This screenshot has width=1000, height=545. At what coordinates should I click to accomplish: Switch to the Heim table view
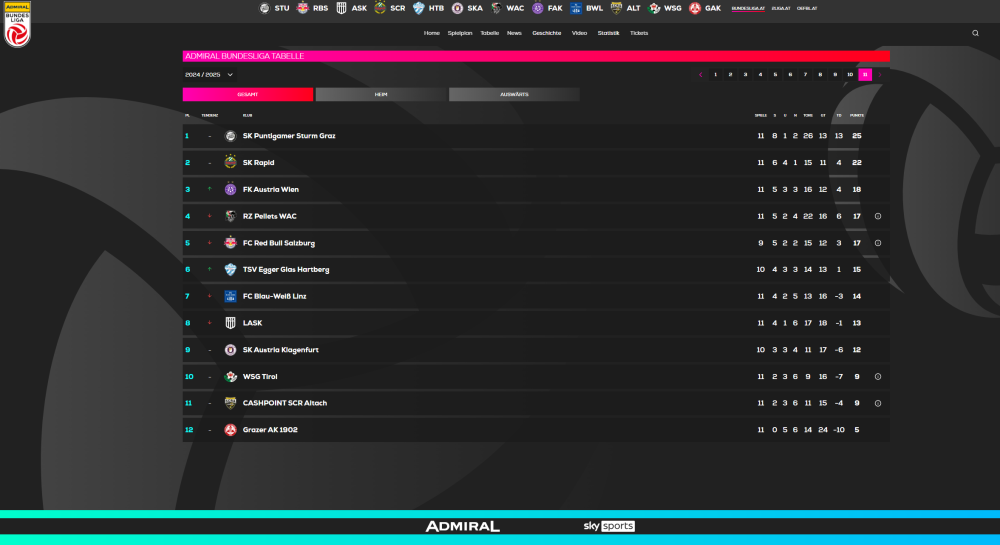coord(381,94)
